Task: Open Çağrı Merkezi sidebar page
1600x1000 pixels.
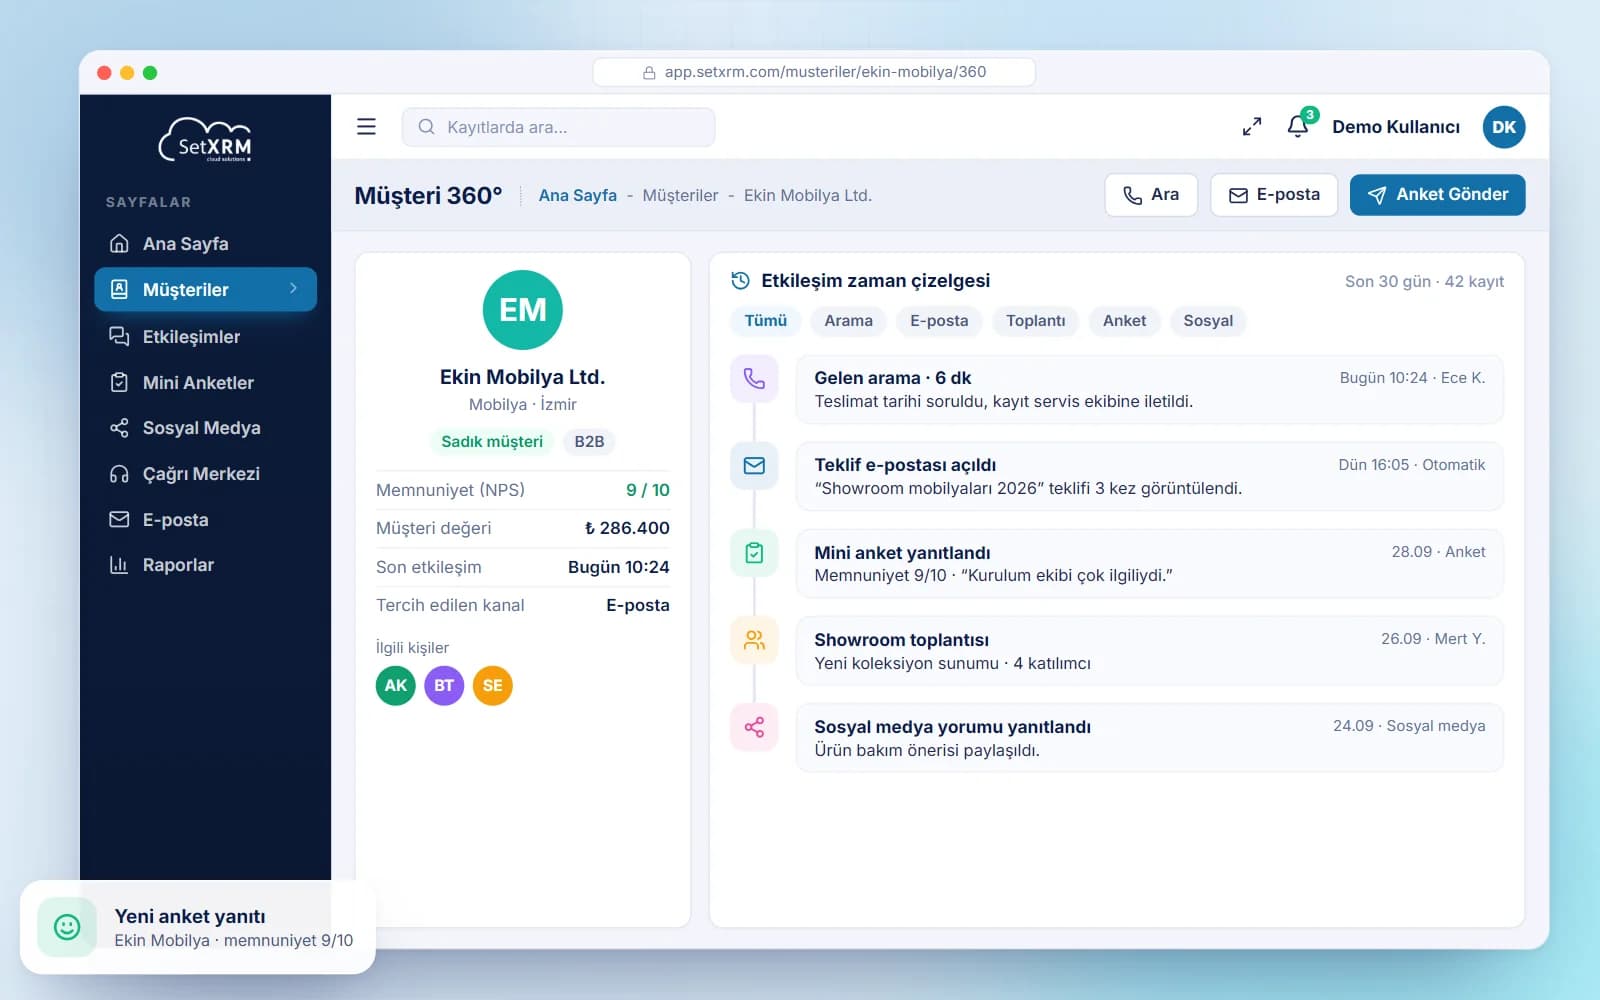Action: pyautogui.click(x=206, y=474)
